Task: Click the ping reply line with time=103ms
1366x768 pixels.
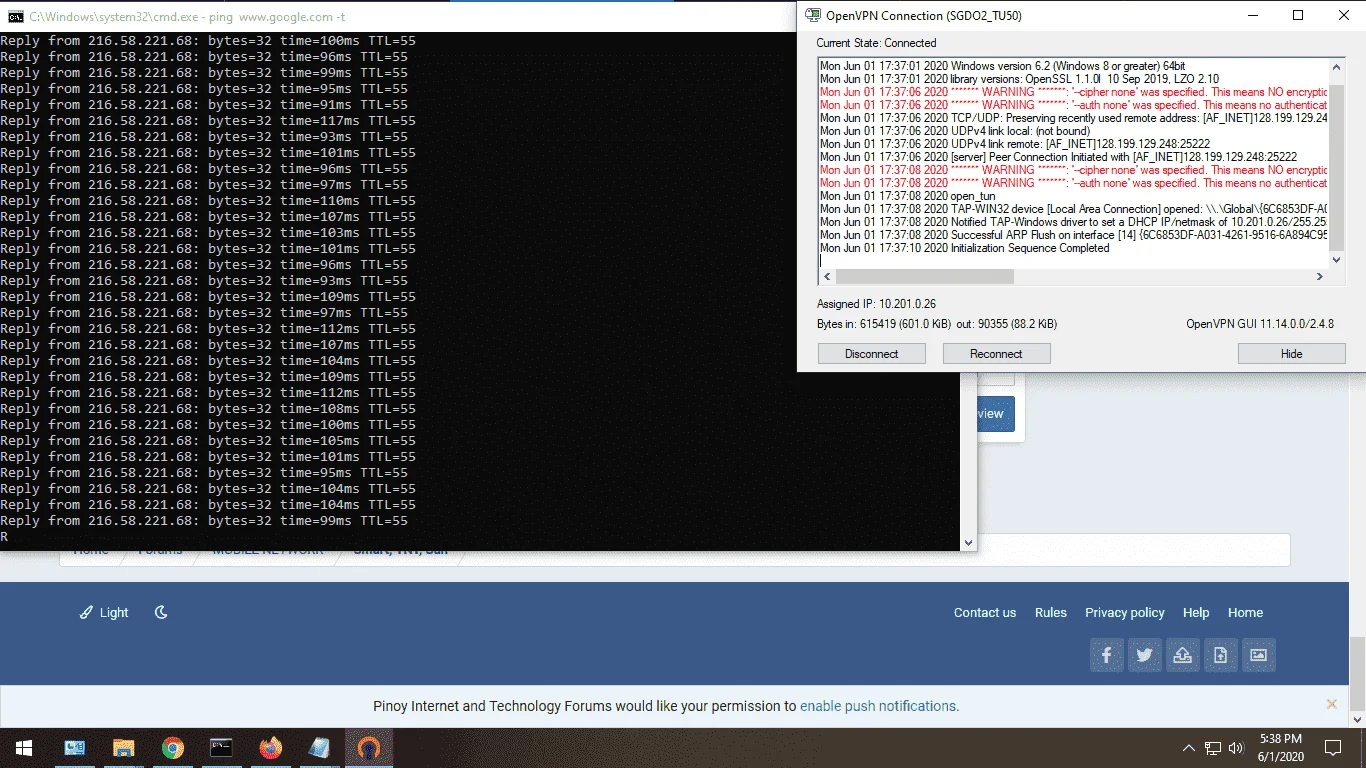Action: tap(208, 233)
